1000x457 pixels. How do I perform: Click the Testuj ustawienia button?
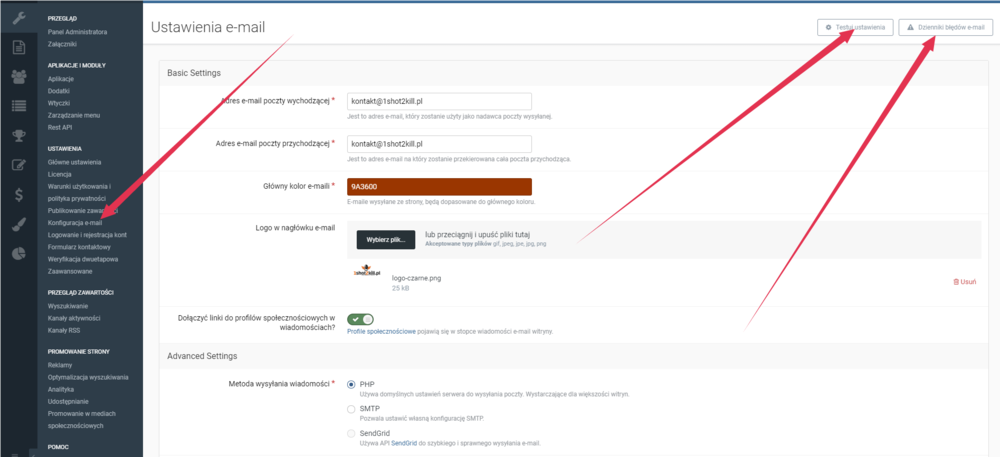click(x=855, y=27)
